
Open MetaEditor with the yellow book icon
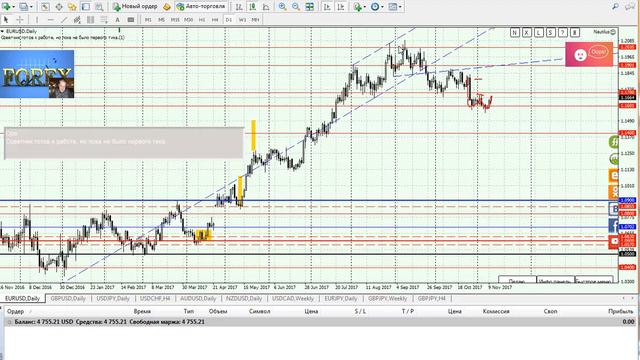pyautogui.click(x=167, y=7)
